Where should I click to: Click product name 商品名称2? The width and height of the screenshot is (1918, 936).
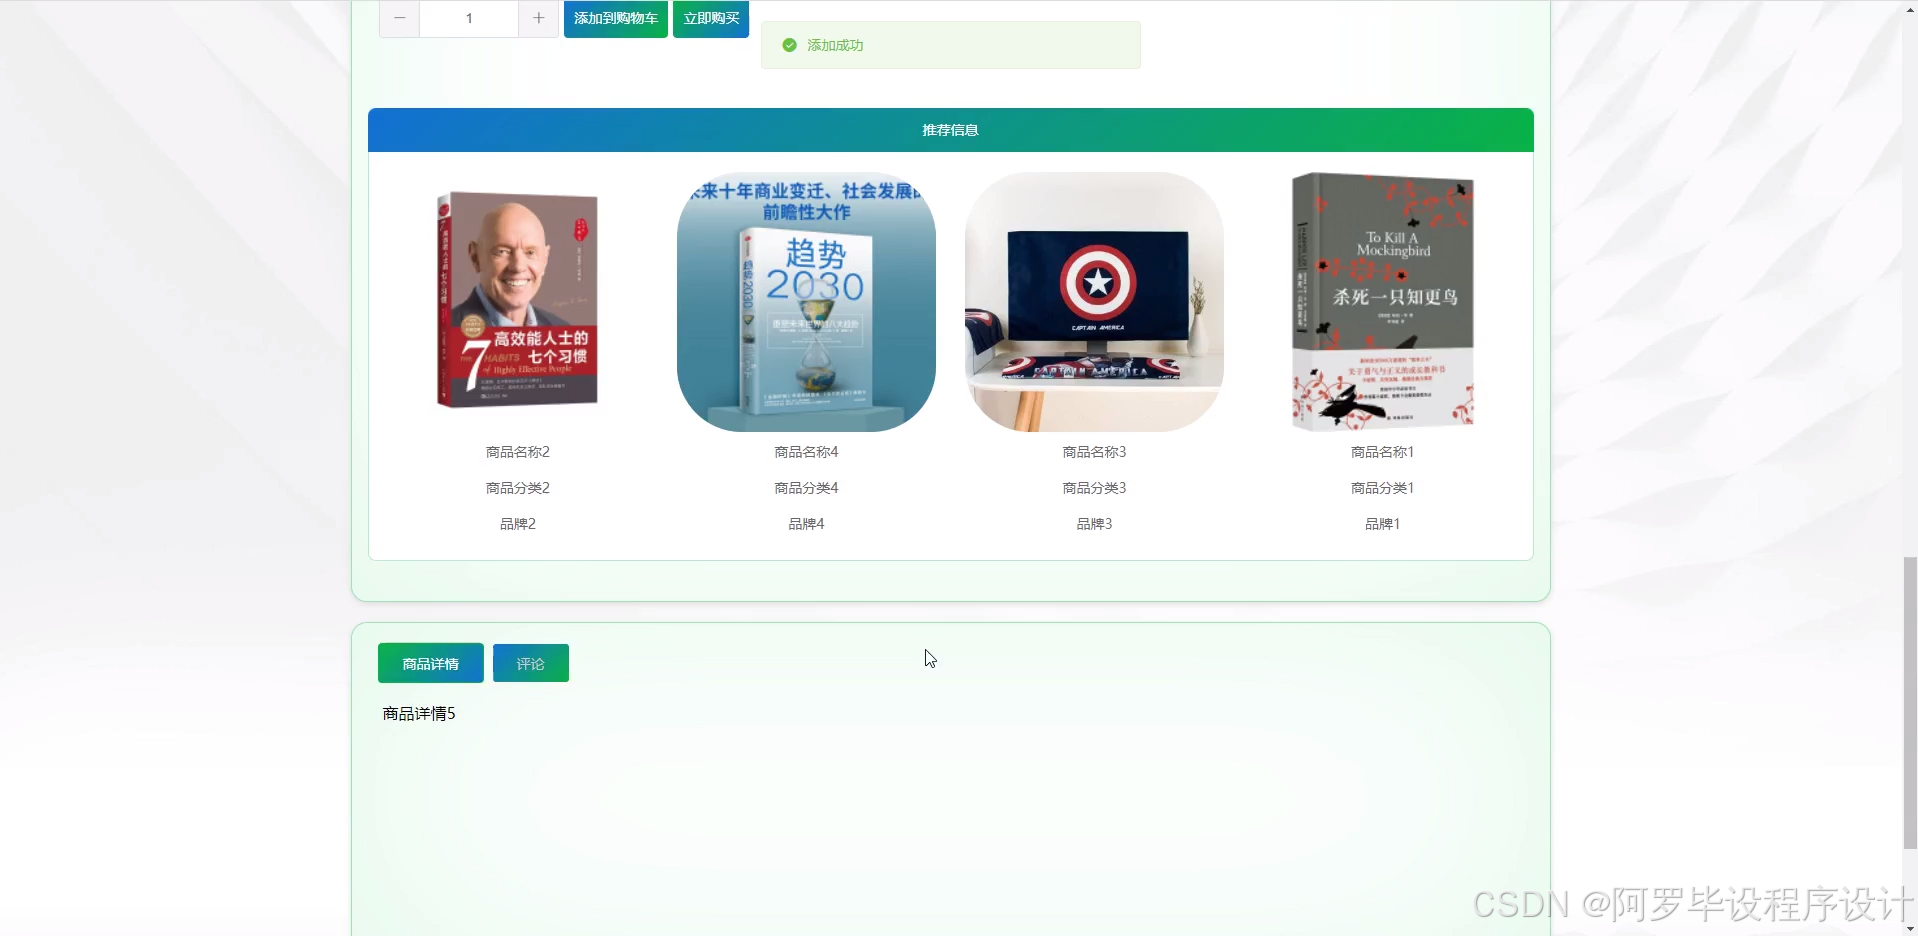(x=518, y=452)
